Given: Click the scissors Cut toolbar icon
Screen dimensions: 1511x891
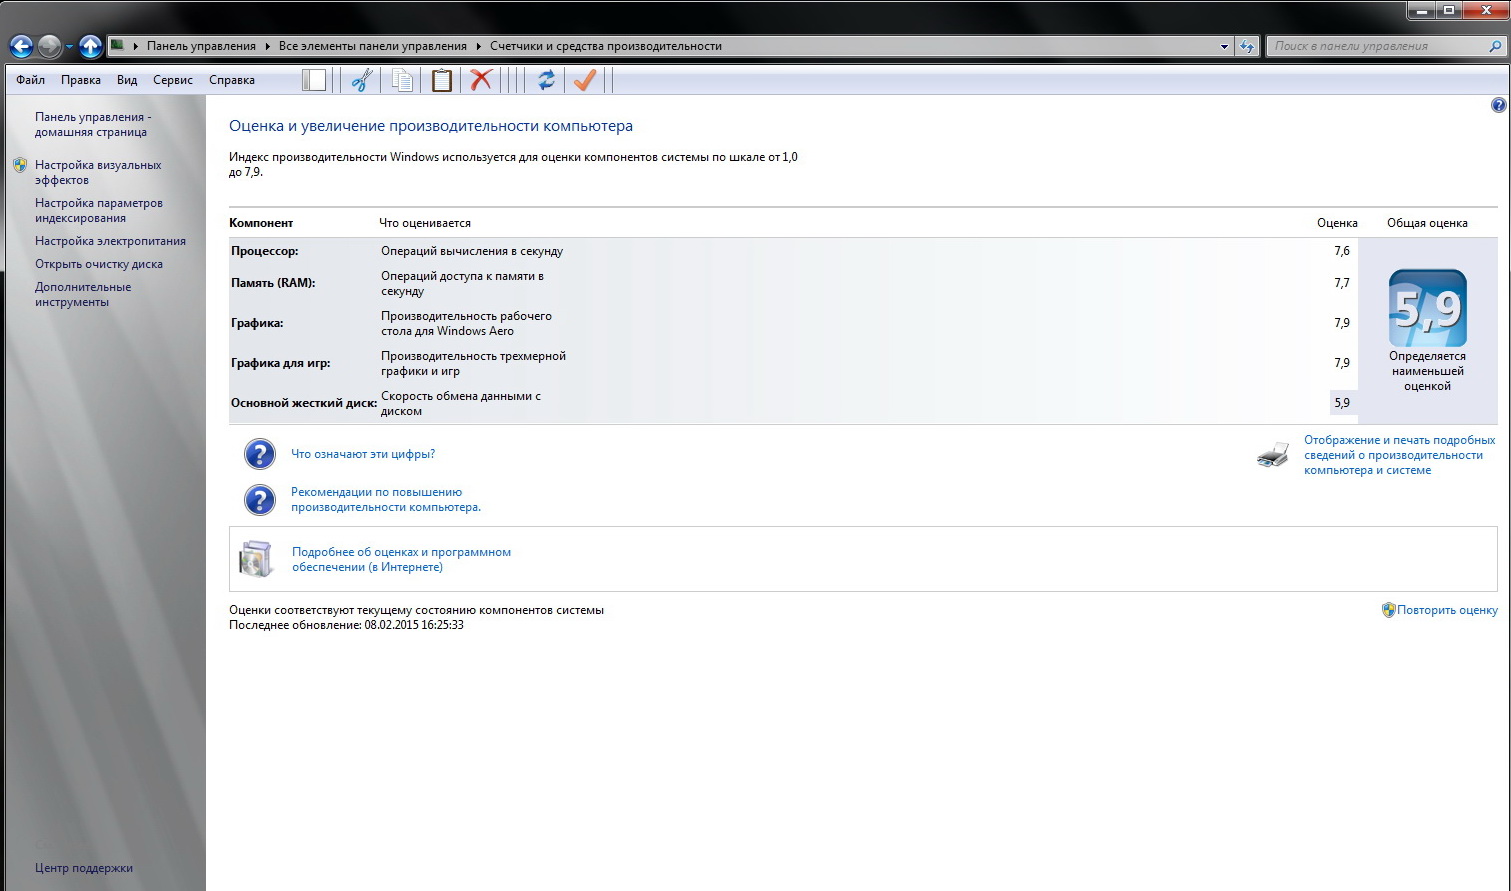Looking at the screenshot, I should pyautogui.click(x=362, y=80).
